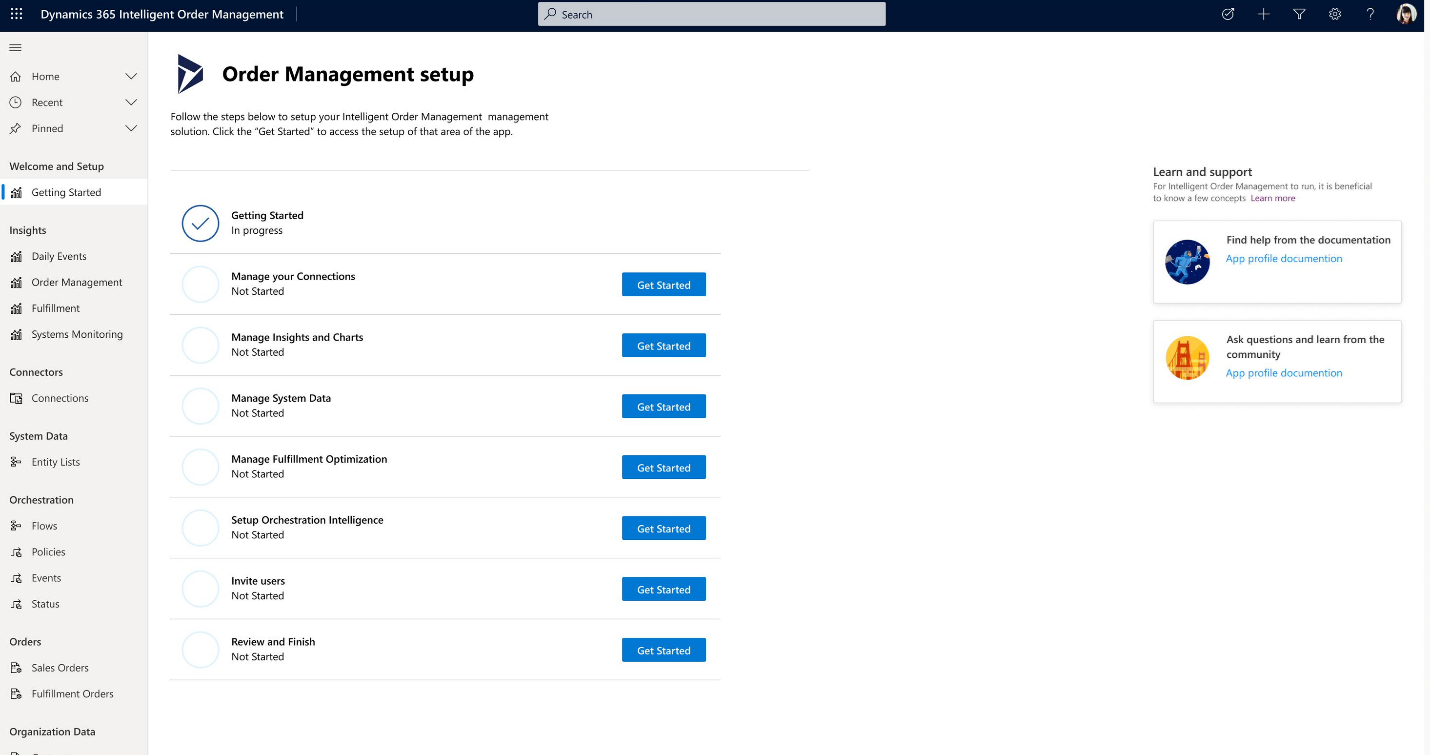1430x755 pixels.
Task: Open the Daily Events insights page
Action: (x=57, y=256)
